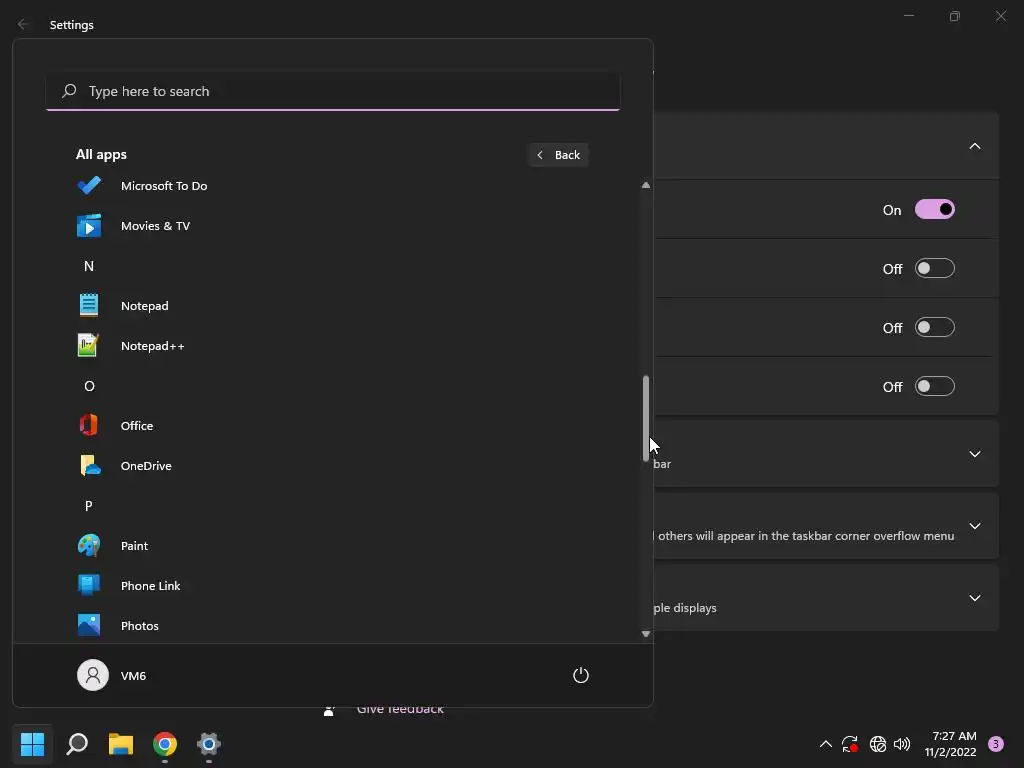Click the All apps scrollbar thumb
The image size is (1024, 768).
click(x=646, y=418)
